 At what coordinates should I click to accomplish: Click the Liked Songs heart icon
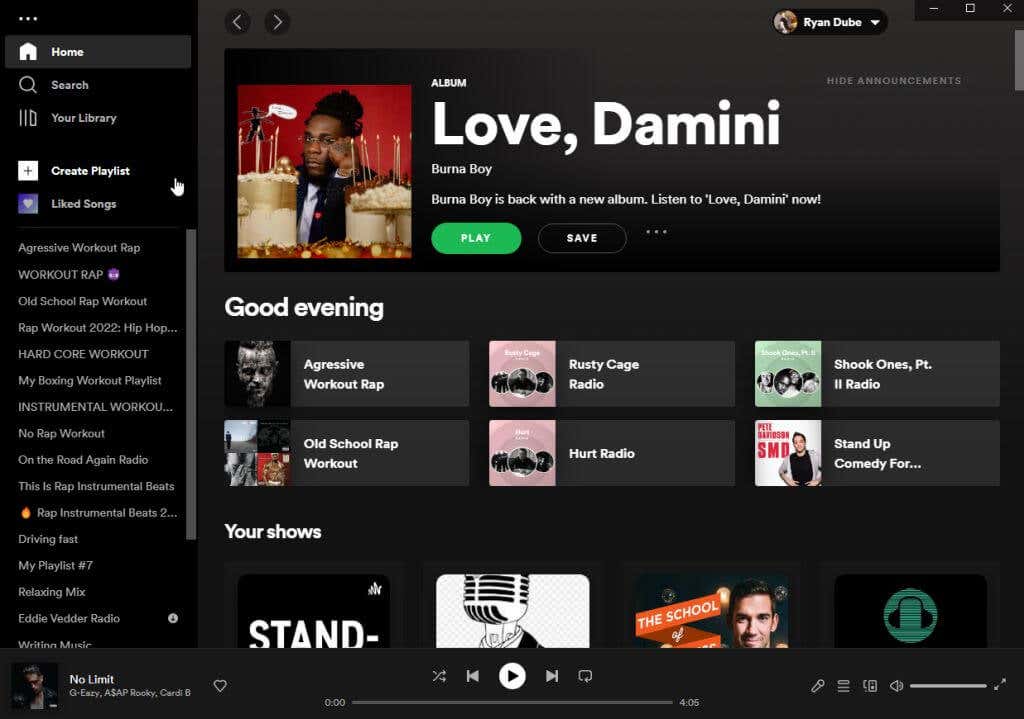[27, 204]
